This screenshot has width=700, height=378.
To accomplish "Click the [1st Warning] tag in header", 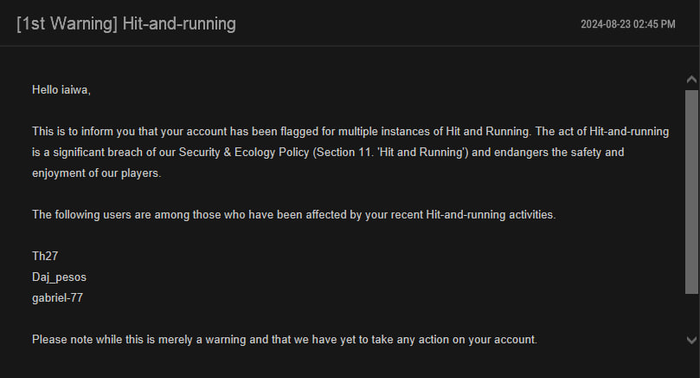I will [67, 24].
